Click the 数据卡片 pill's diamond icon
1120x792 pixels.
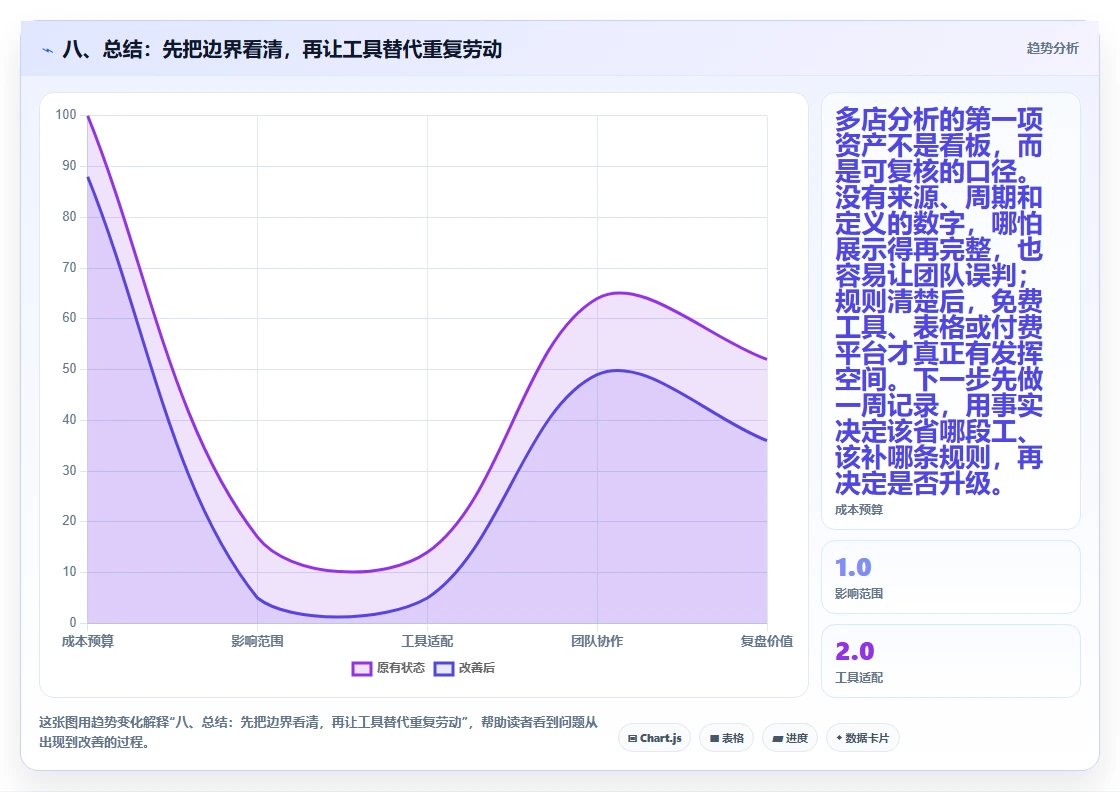(x=839, y=738)
